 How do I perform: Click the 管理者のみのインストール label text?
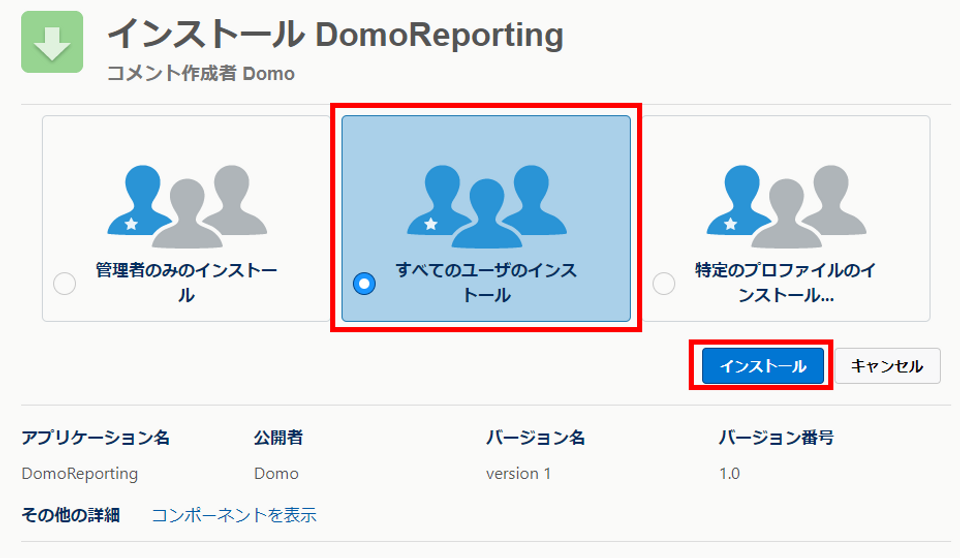click(x=186, y=282)
